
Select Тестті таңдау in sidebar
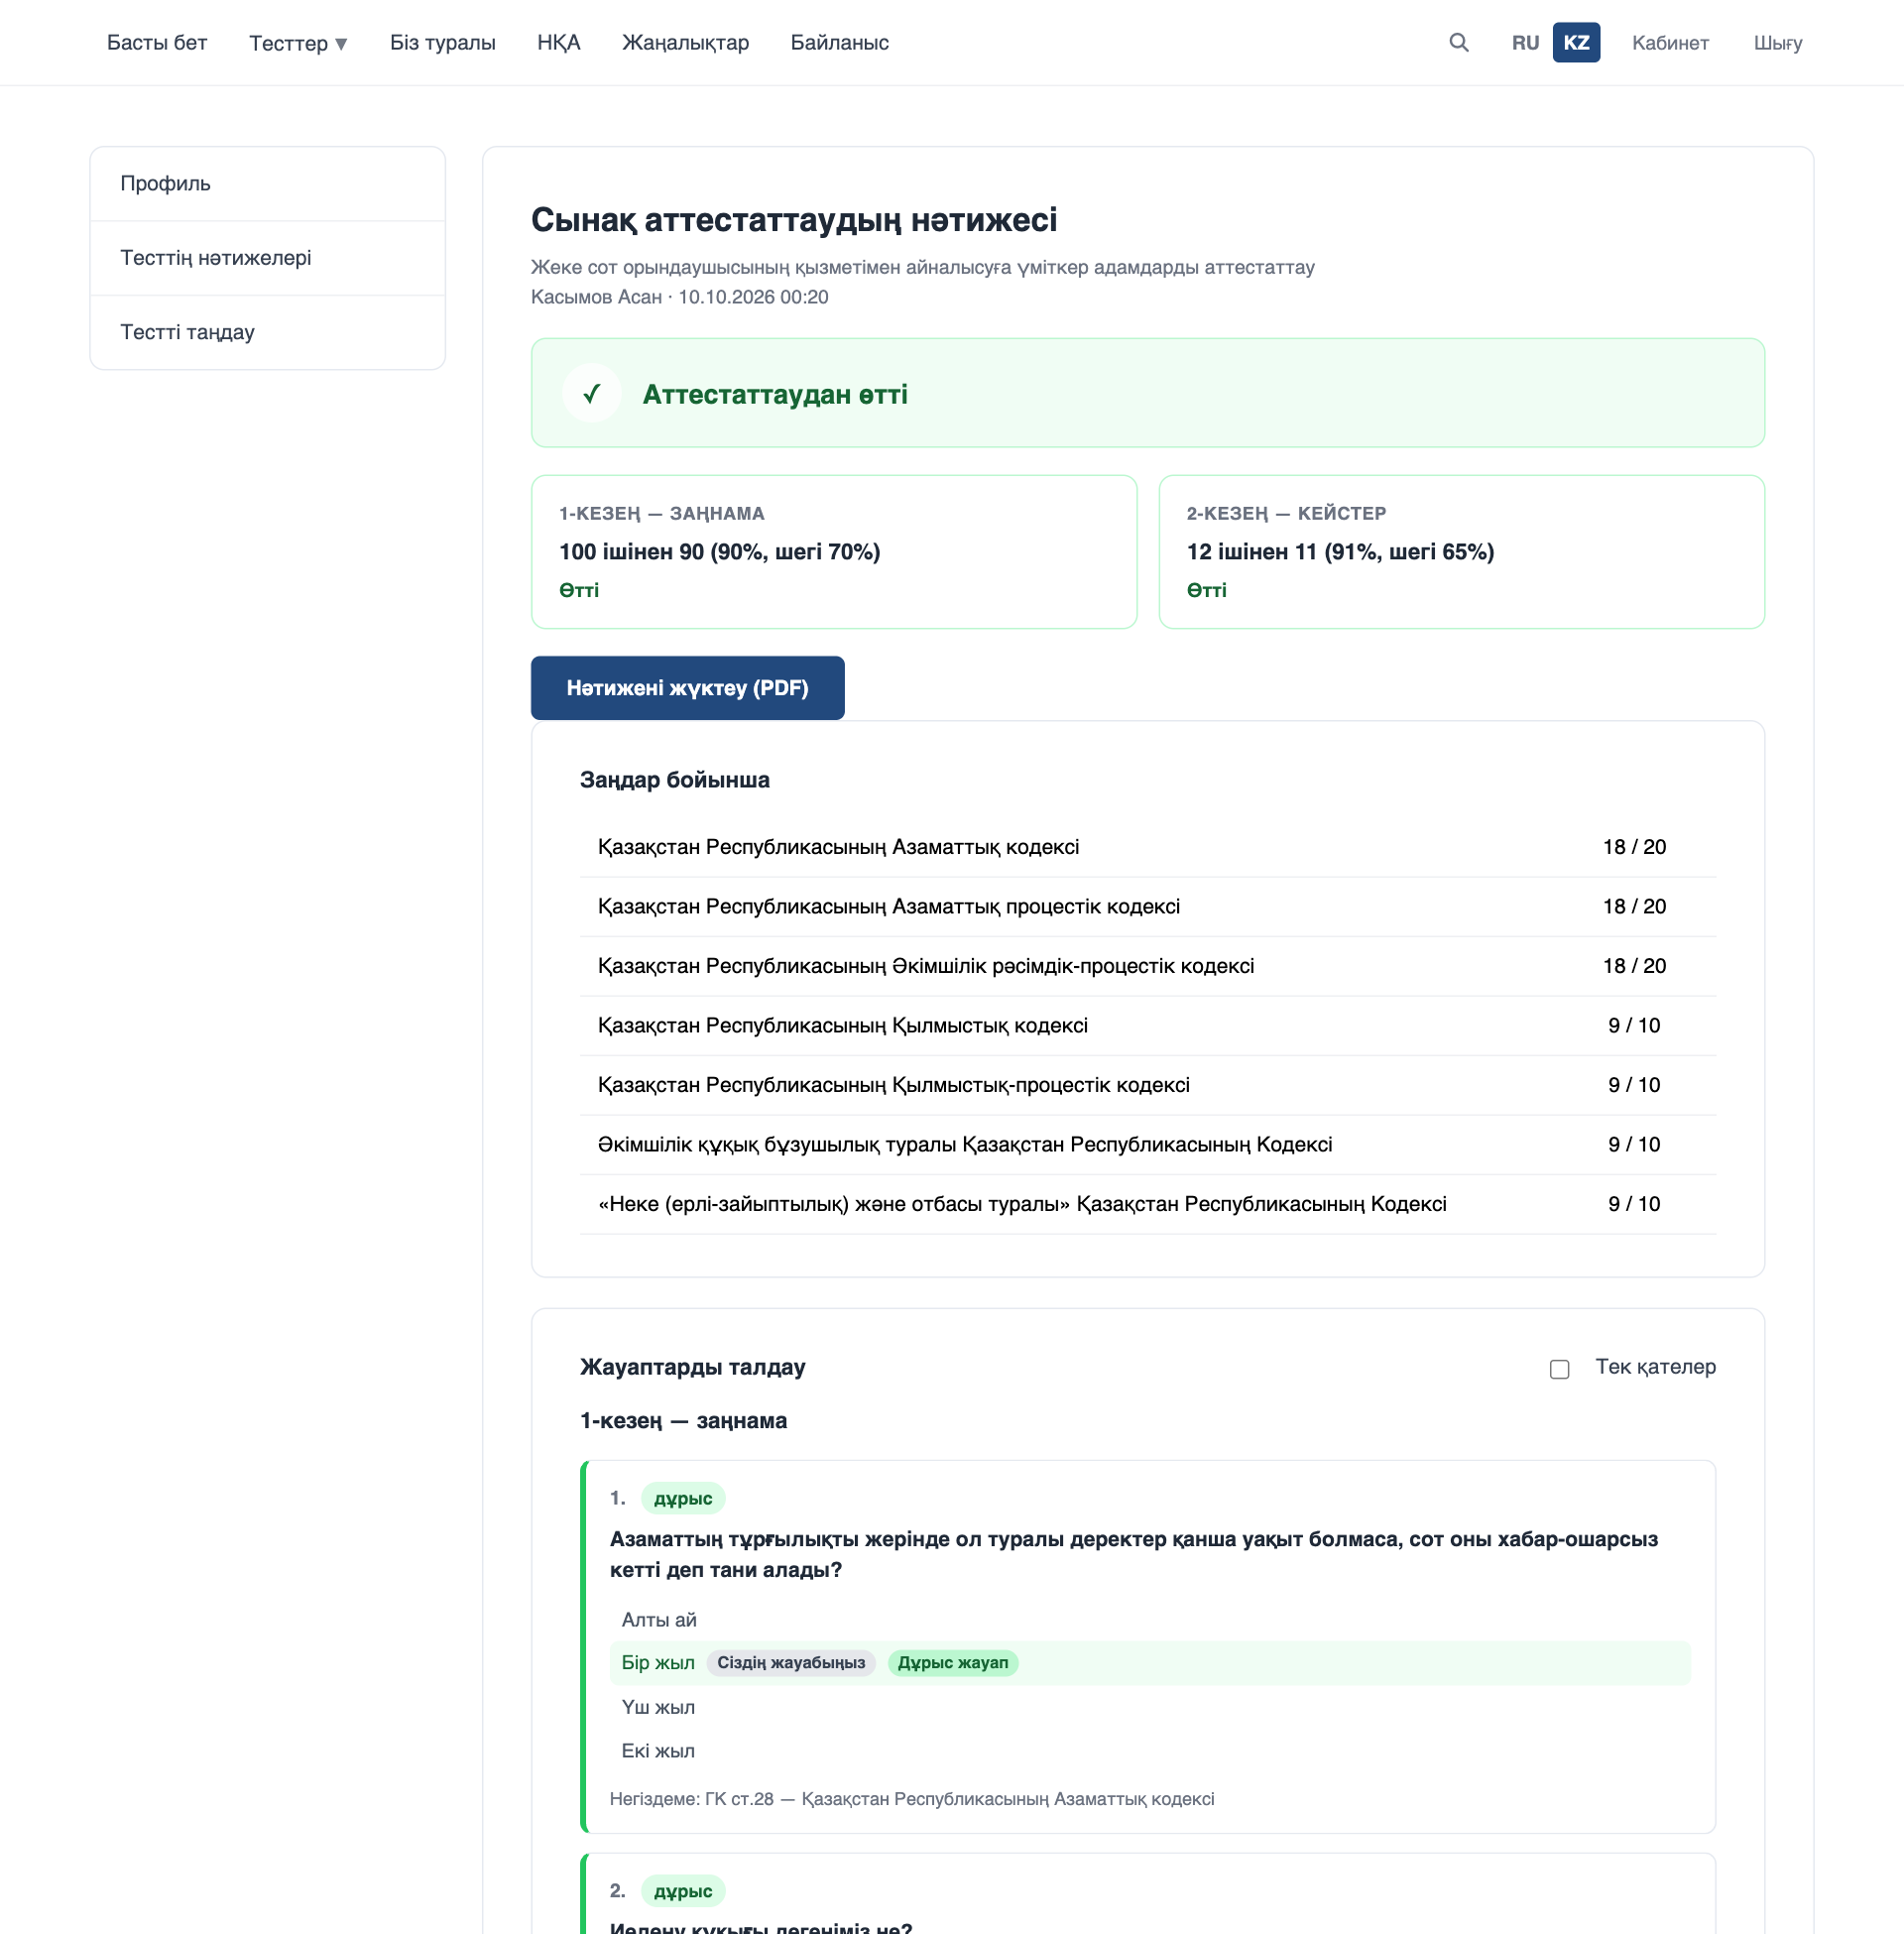(x=267, y=331)
